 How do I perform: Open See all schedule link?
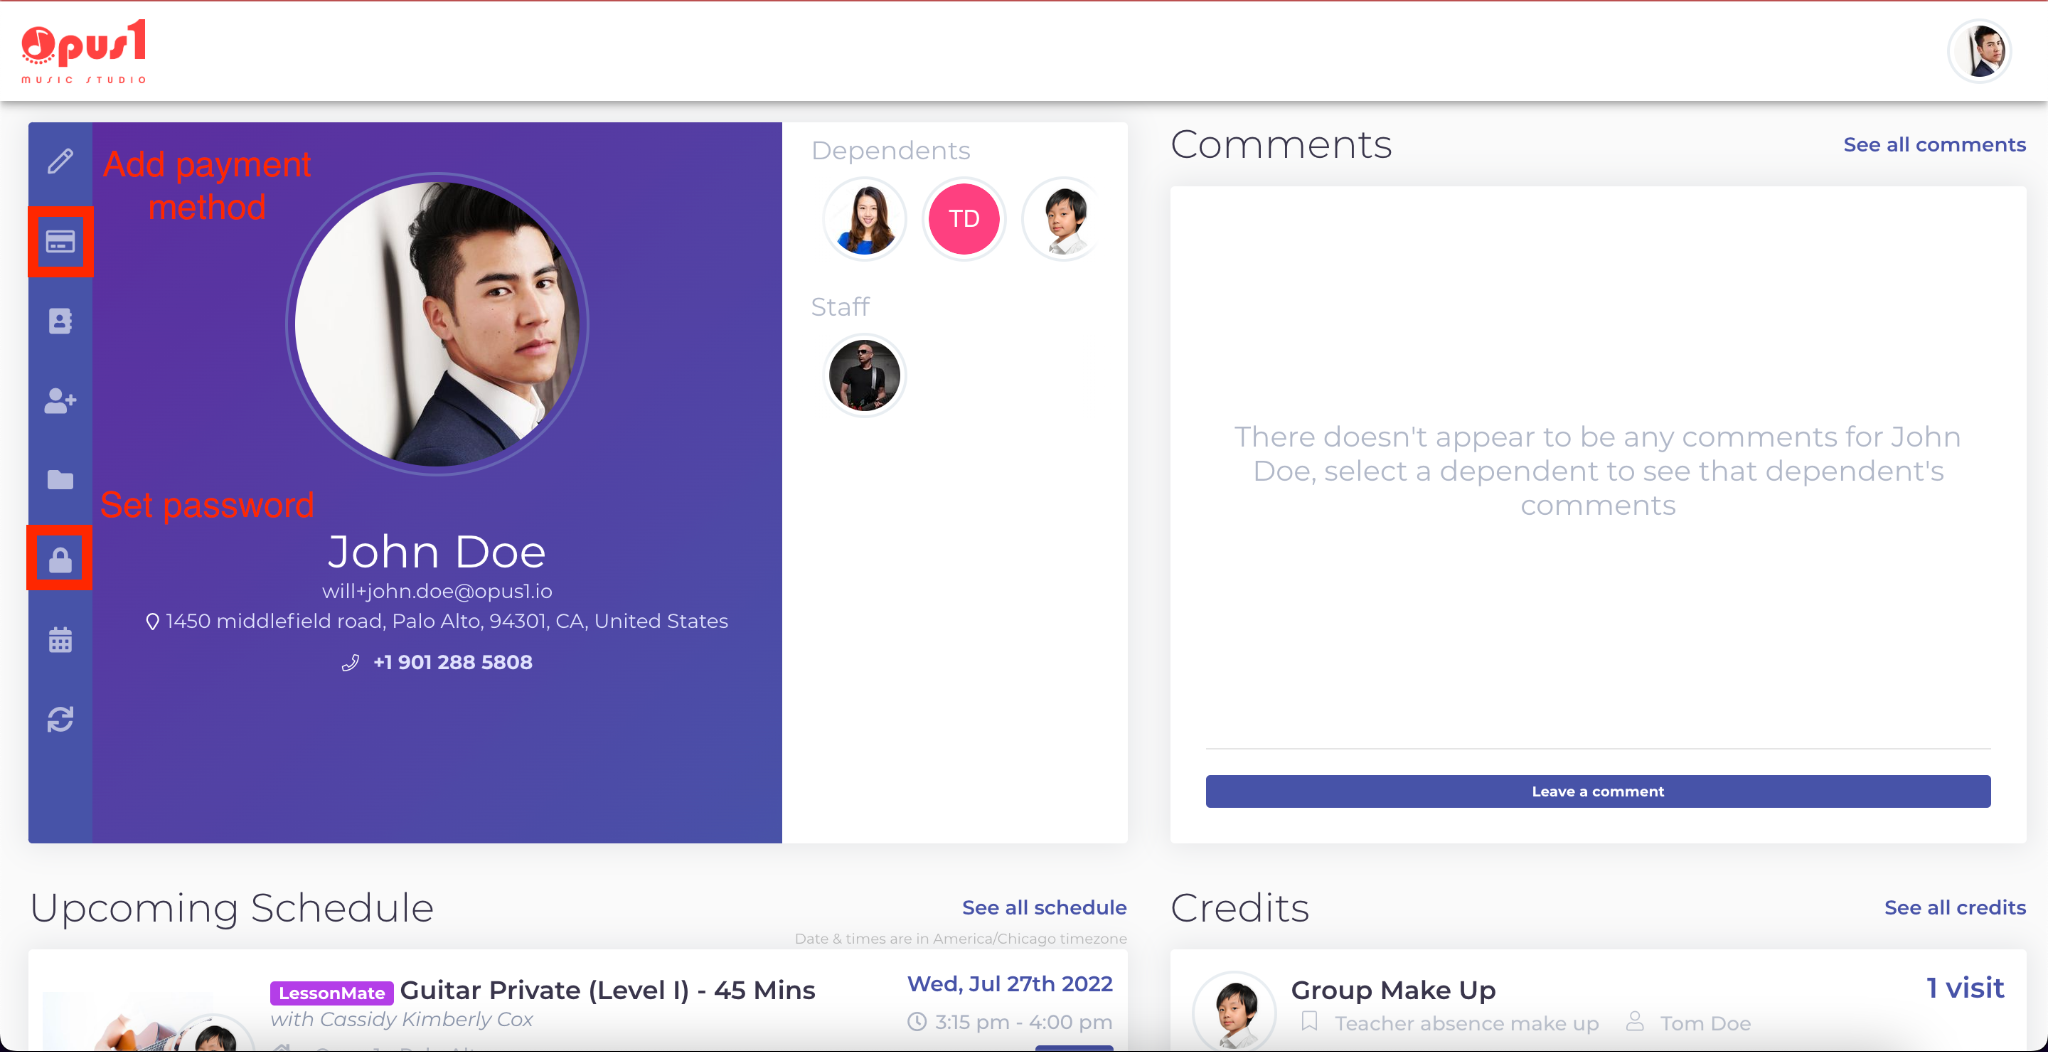1044,908
